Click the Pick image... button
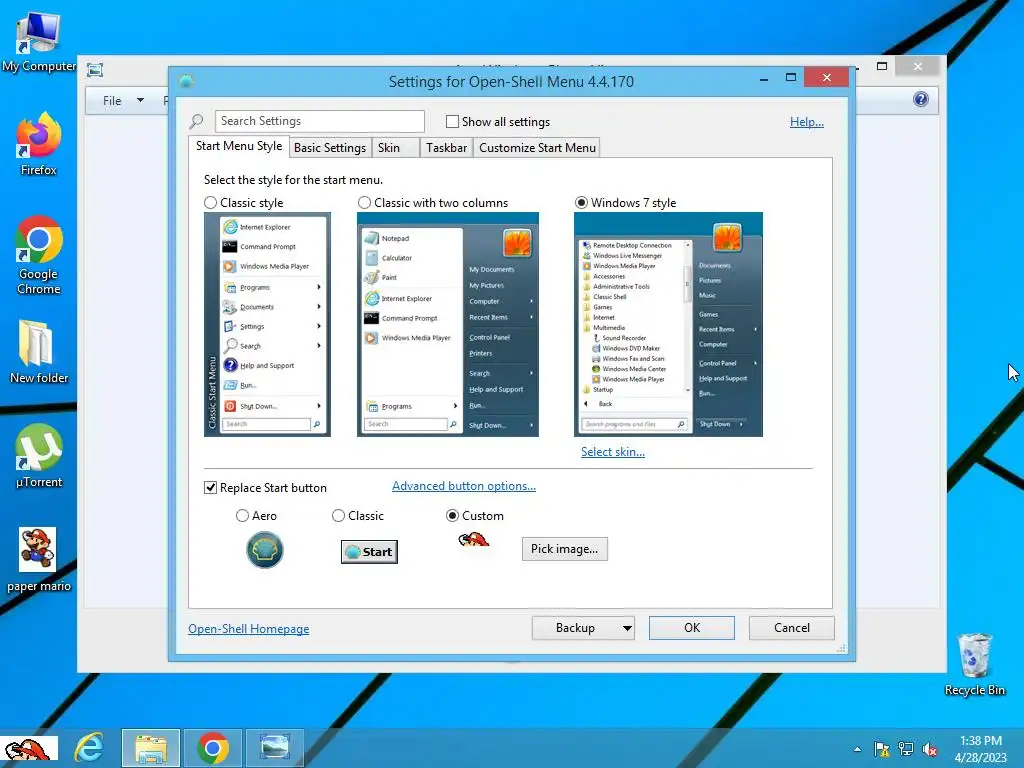 click(564, 549)
